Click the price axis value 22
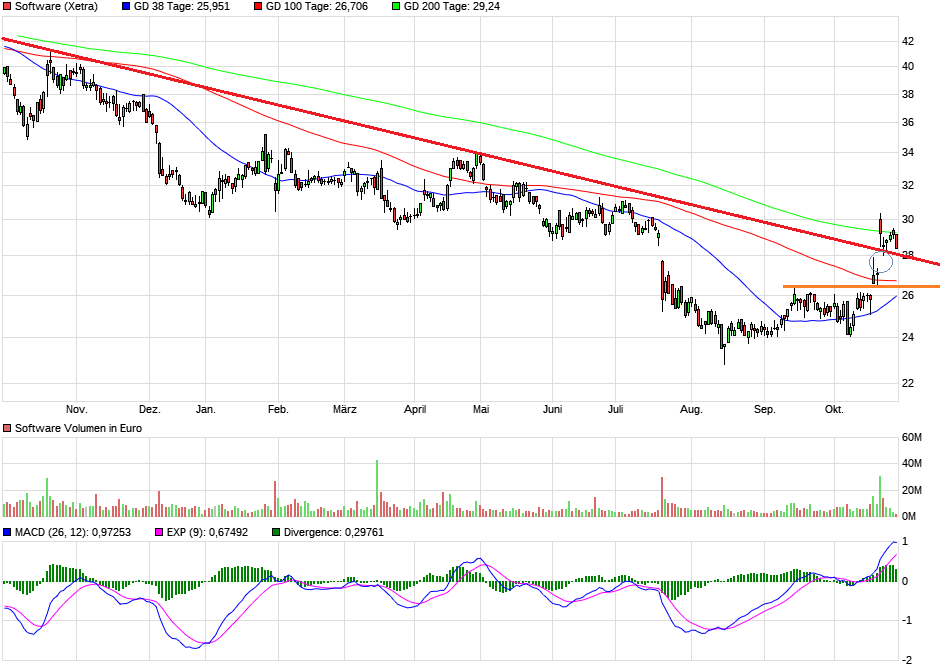This screenshot has width=940, height=670. [908, 383]
